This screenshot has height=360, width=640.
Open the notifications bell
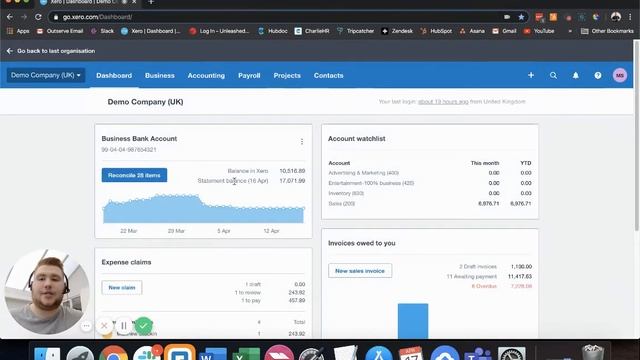tap(576, 75)
